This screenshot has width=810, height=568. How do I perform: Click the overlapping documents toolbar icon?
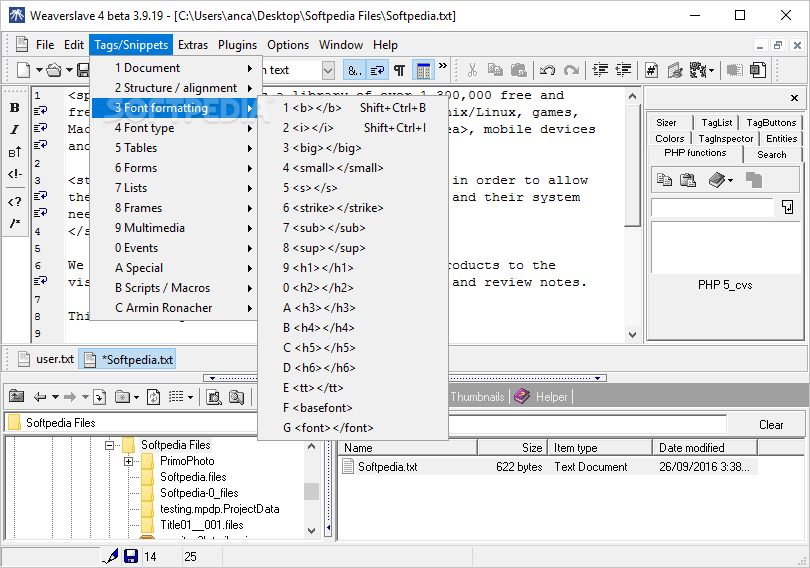point(758,70)
